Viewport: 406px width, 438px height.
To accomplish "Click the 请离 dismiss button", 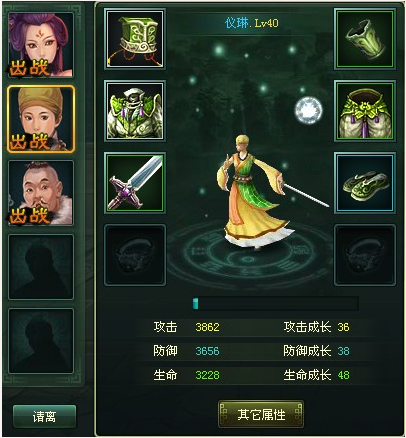I will (44, 417).
